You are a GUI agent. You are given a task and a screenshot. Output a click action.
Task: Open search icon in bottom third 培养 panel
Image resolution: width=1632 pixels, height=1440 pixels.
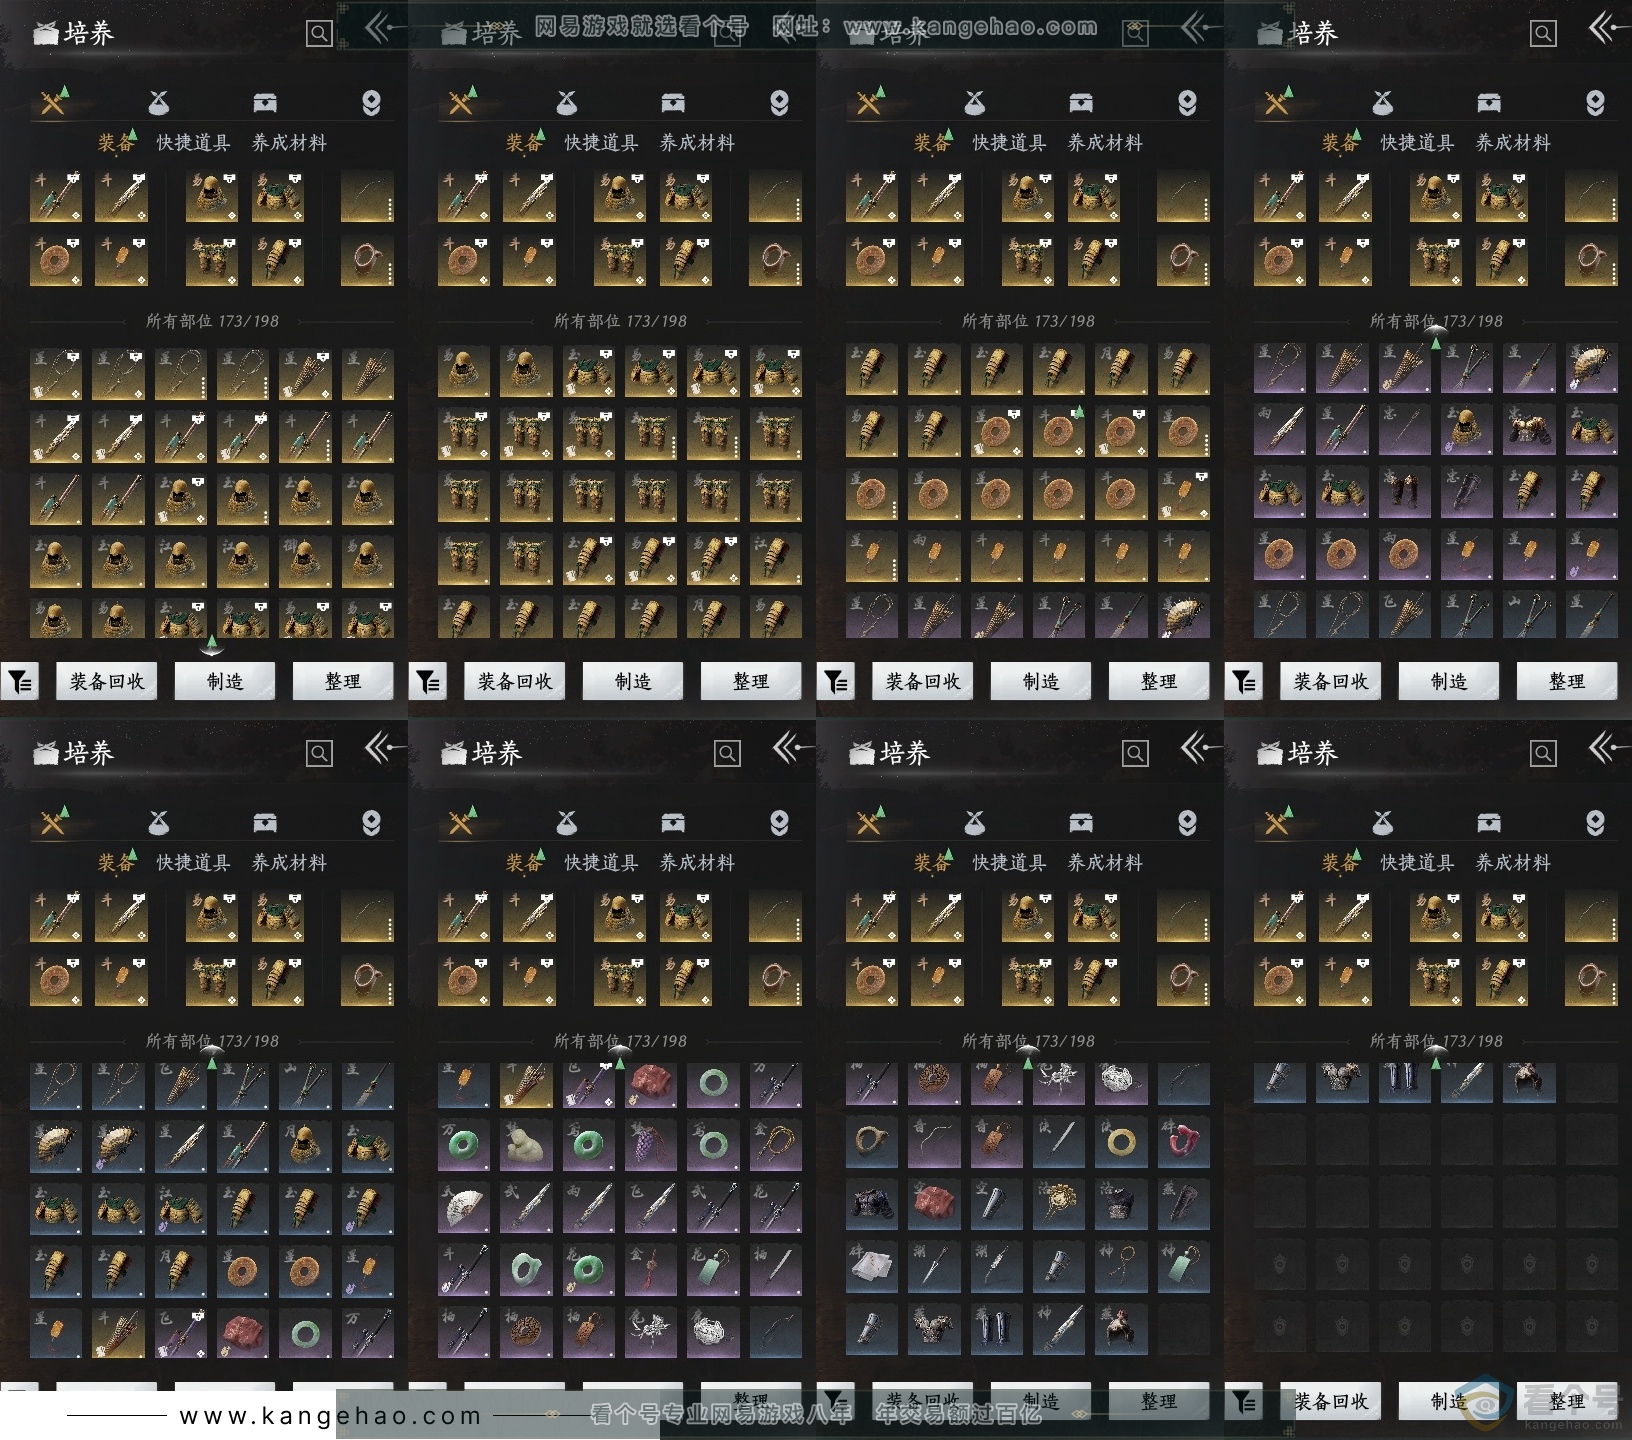pyautogui.click(x=1135, y=753)
